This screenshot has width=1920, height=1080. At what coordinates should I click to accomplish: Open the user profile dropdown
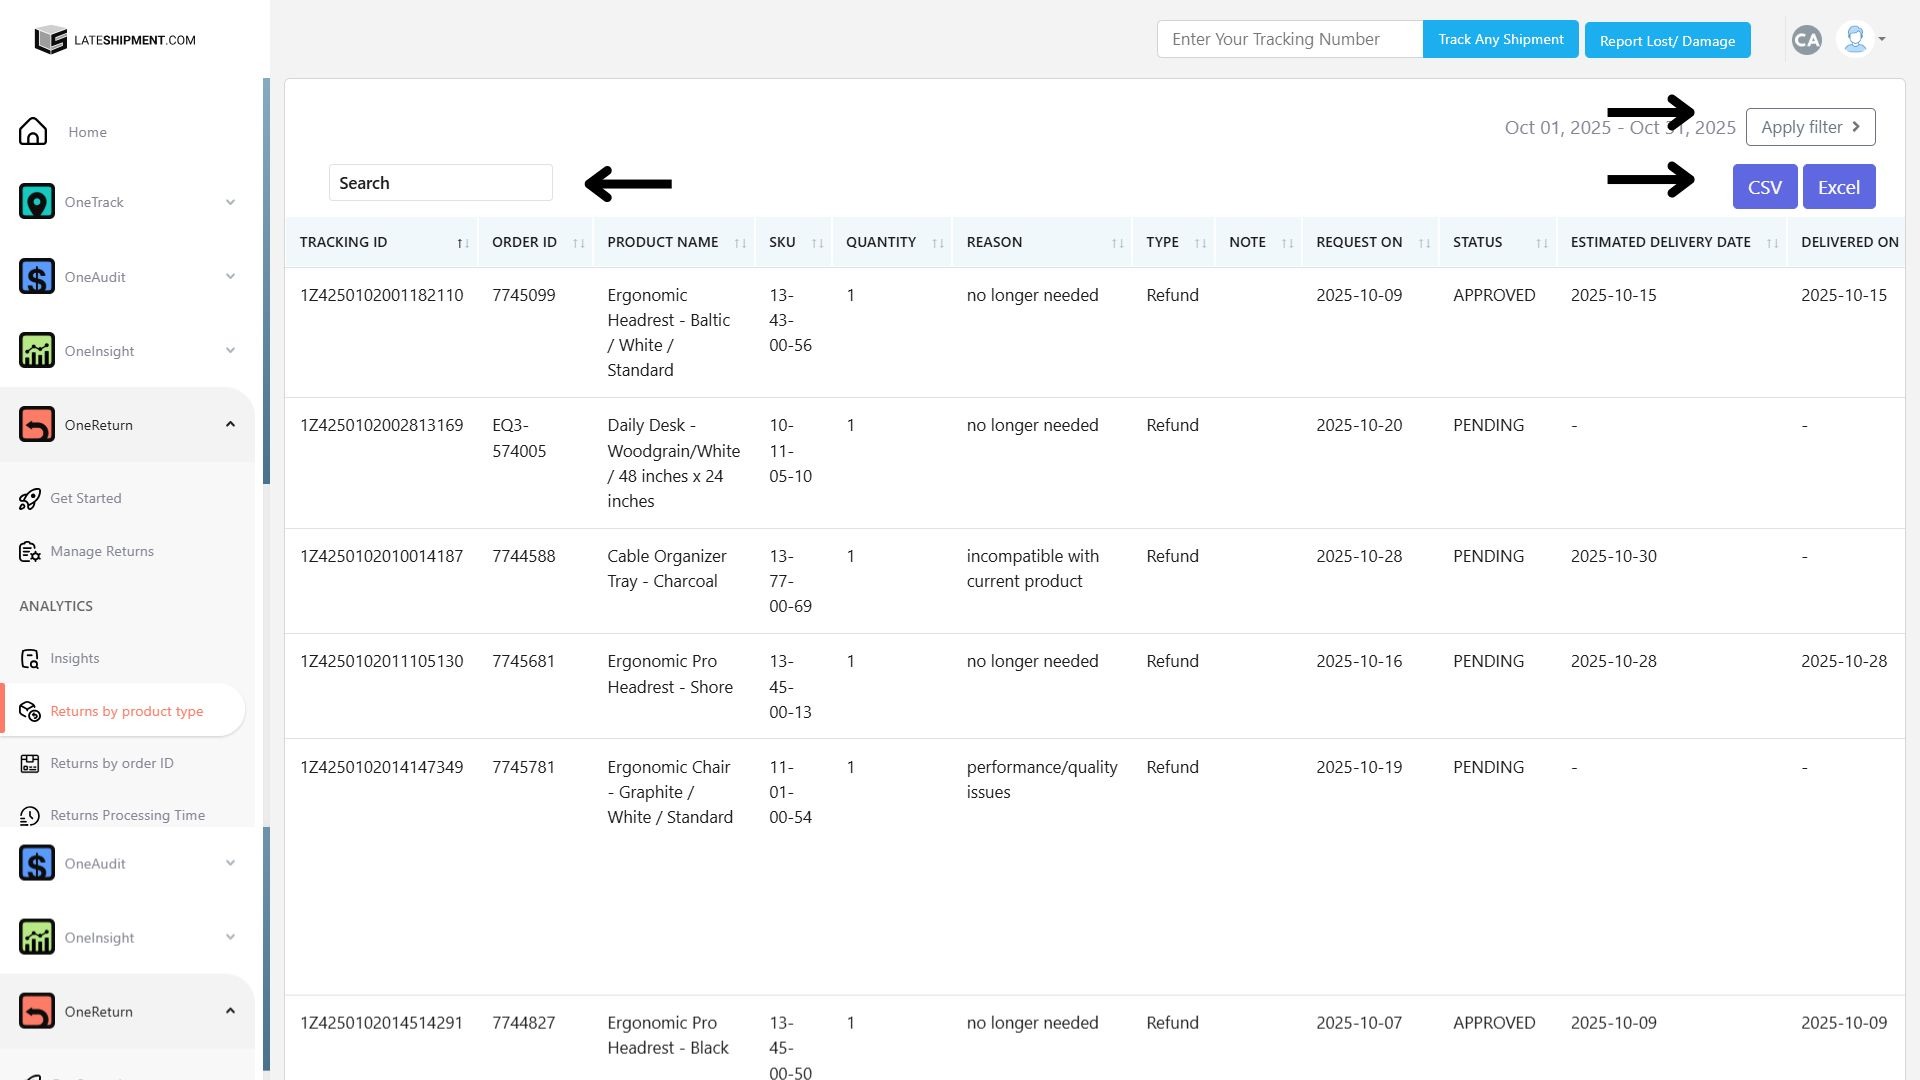(x=1862, y=40)
